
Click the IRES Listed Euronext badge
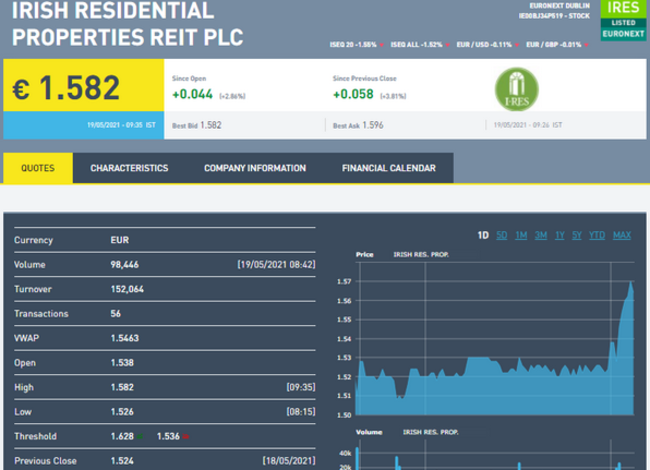pyautogui.click(x=623, y=20)
